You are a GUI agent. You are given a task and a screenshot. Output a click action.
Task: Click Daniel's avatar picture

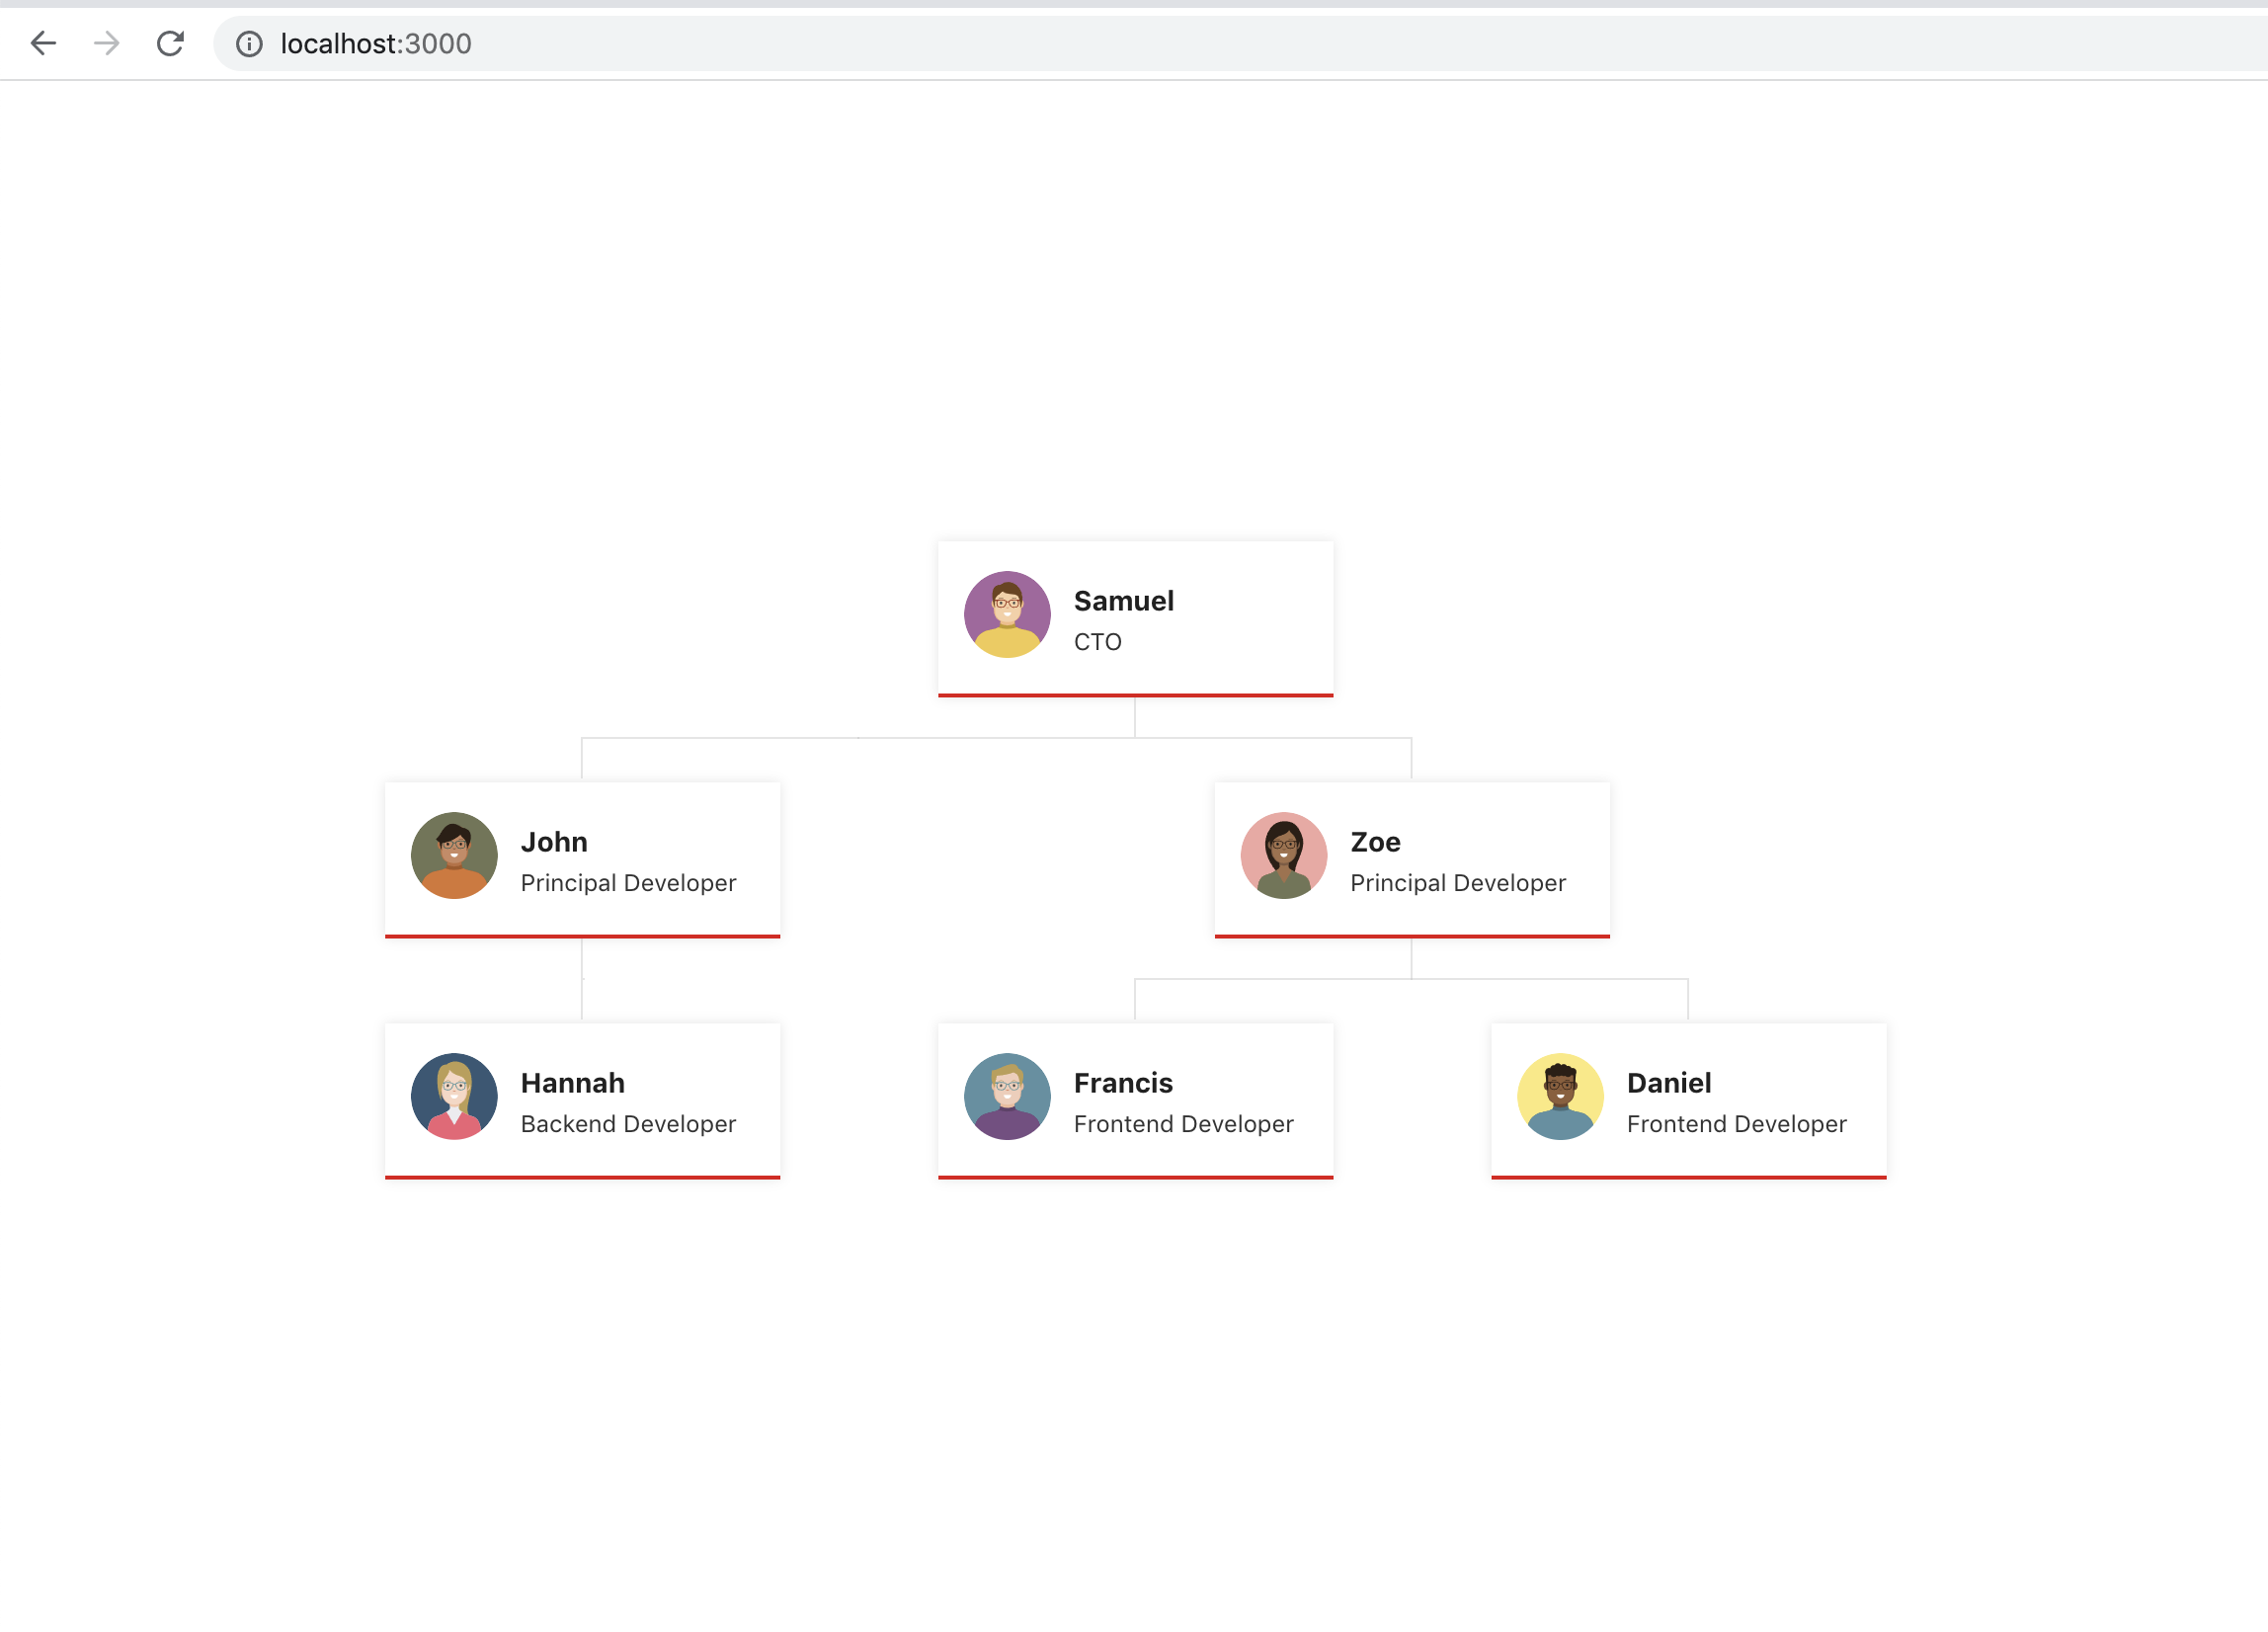click(1560, 1096)
